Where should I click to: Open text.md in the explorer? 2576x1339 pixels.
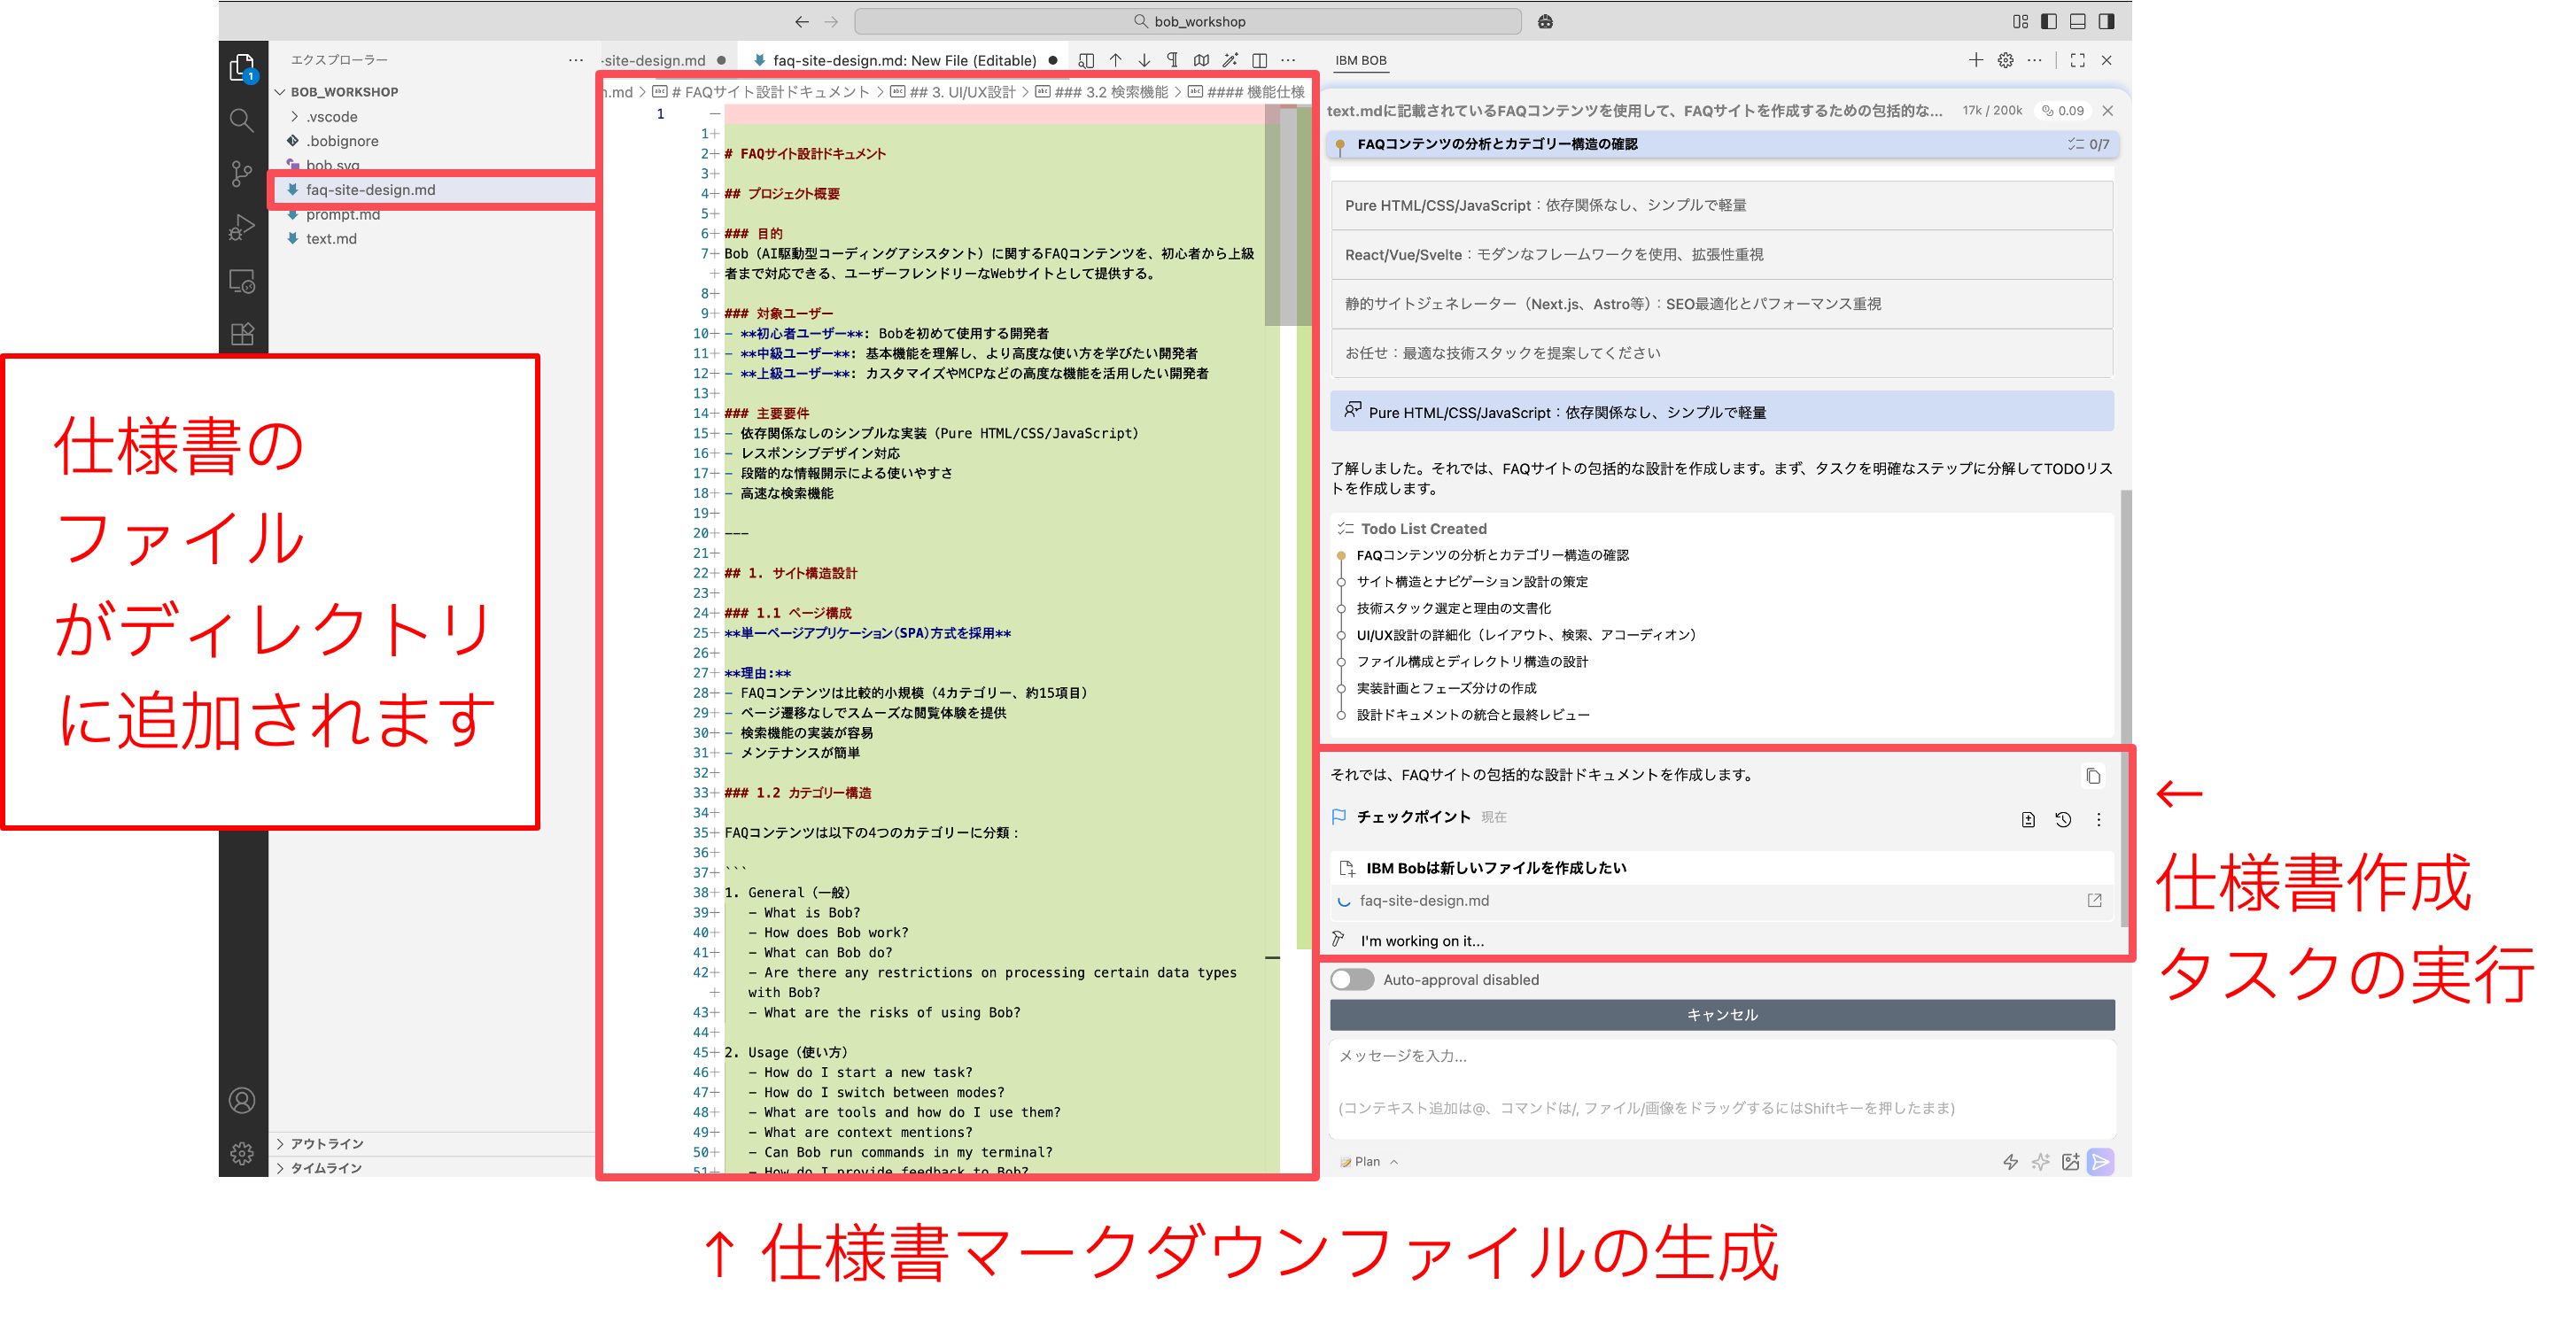click(331, 238)
